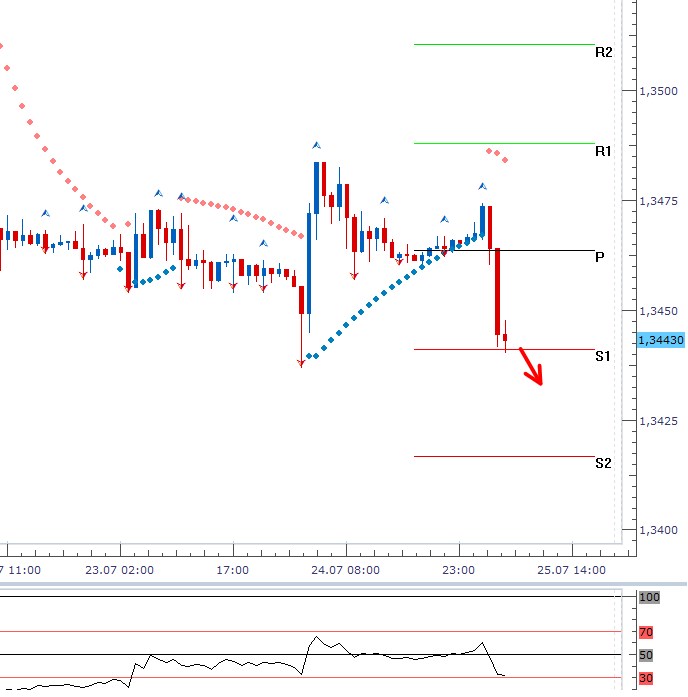Select the green R2 resistance line
The width and height of the screenshot is (688, 697).
[x=504, y=44]
